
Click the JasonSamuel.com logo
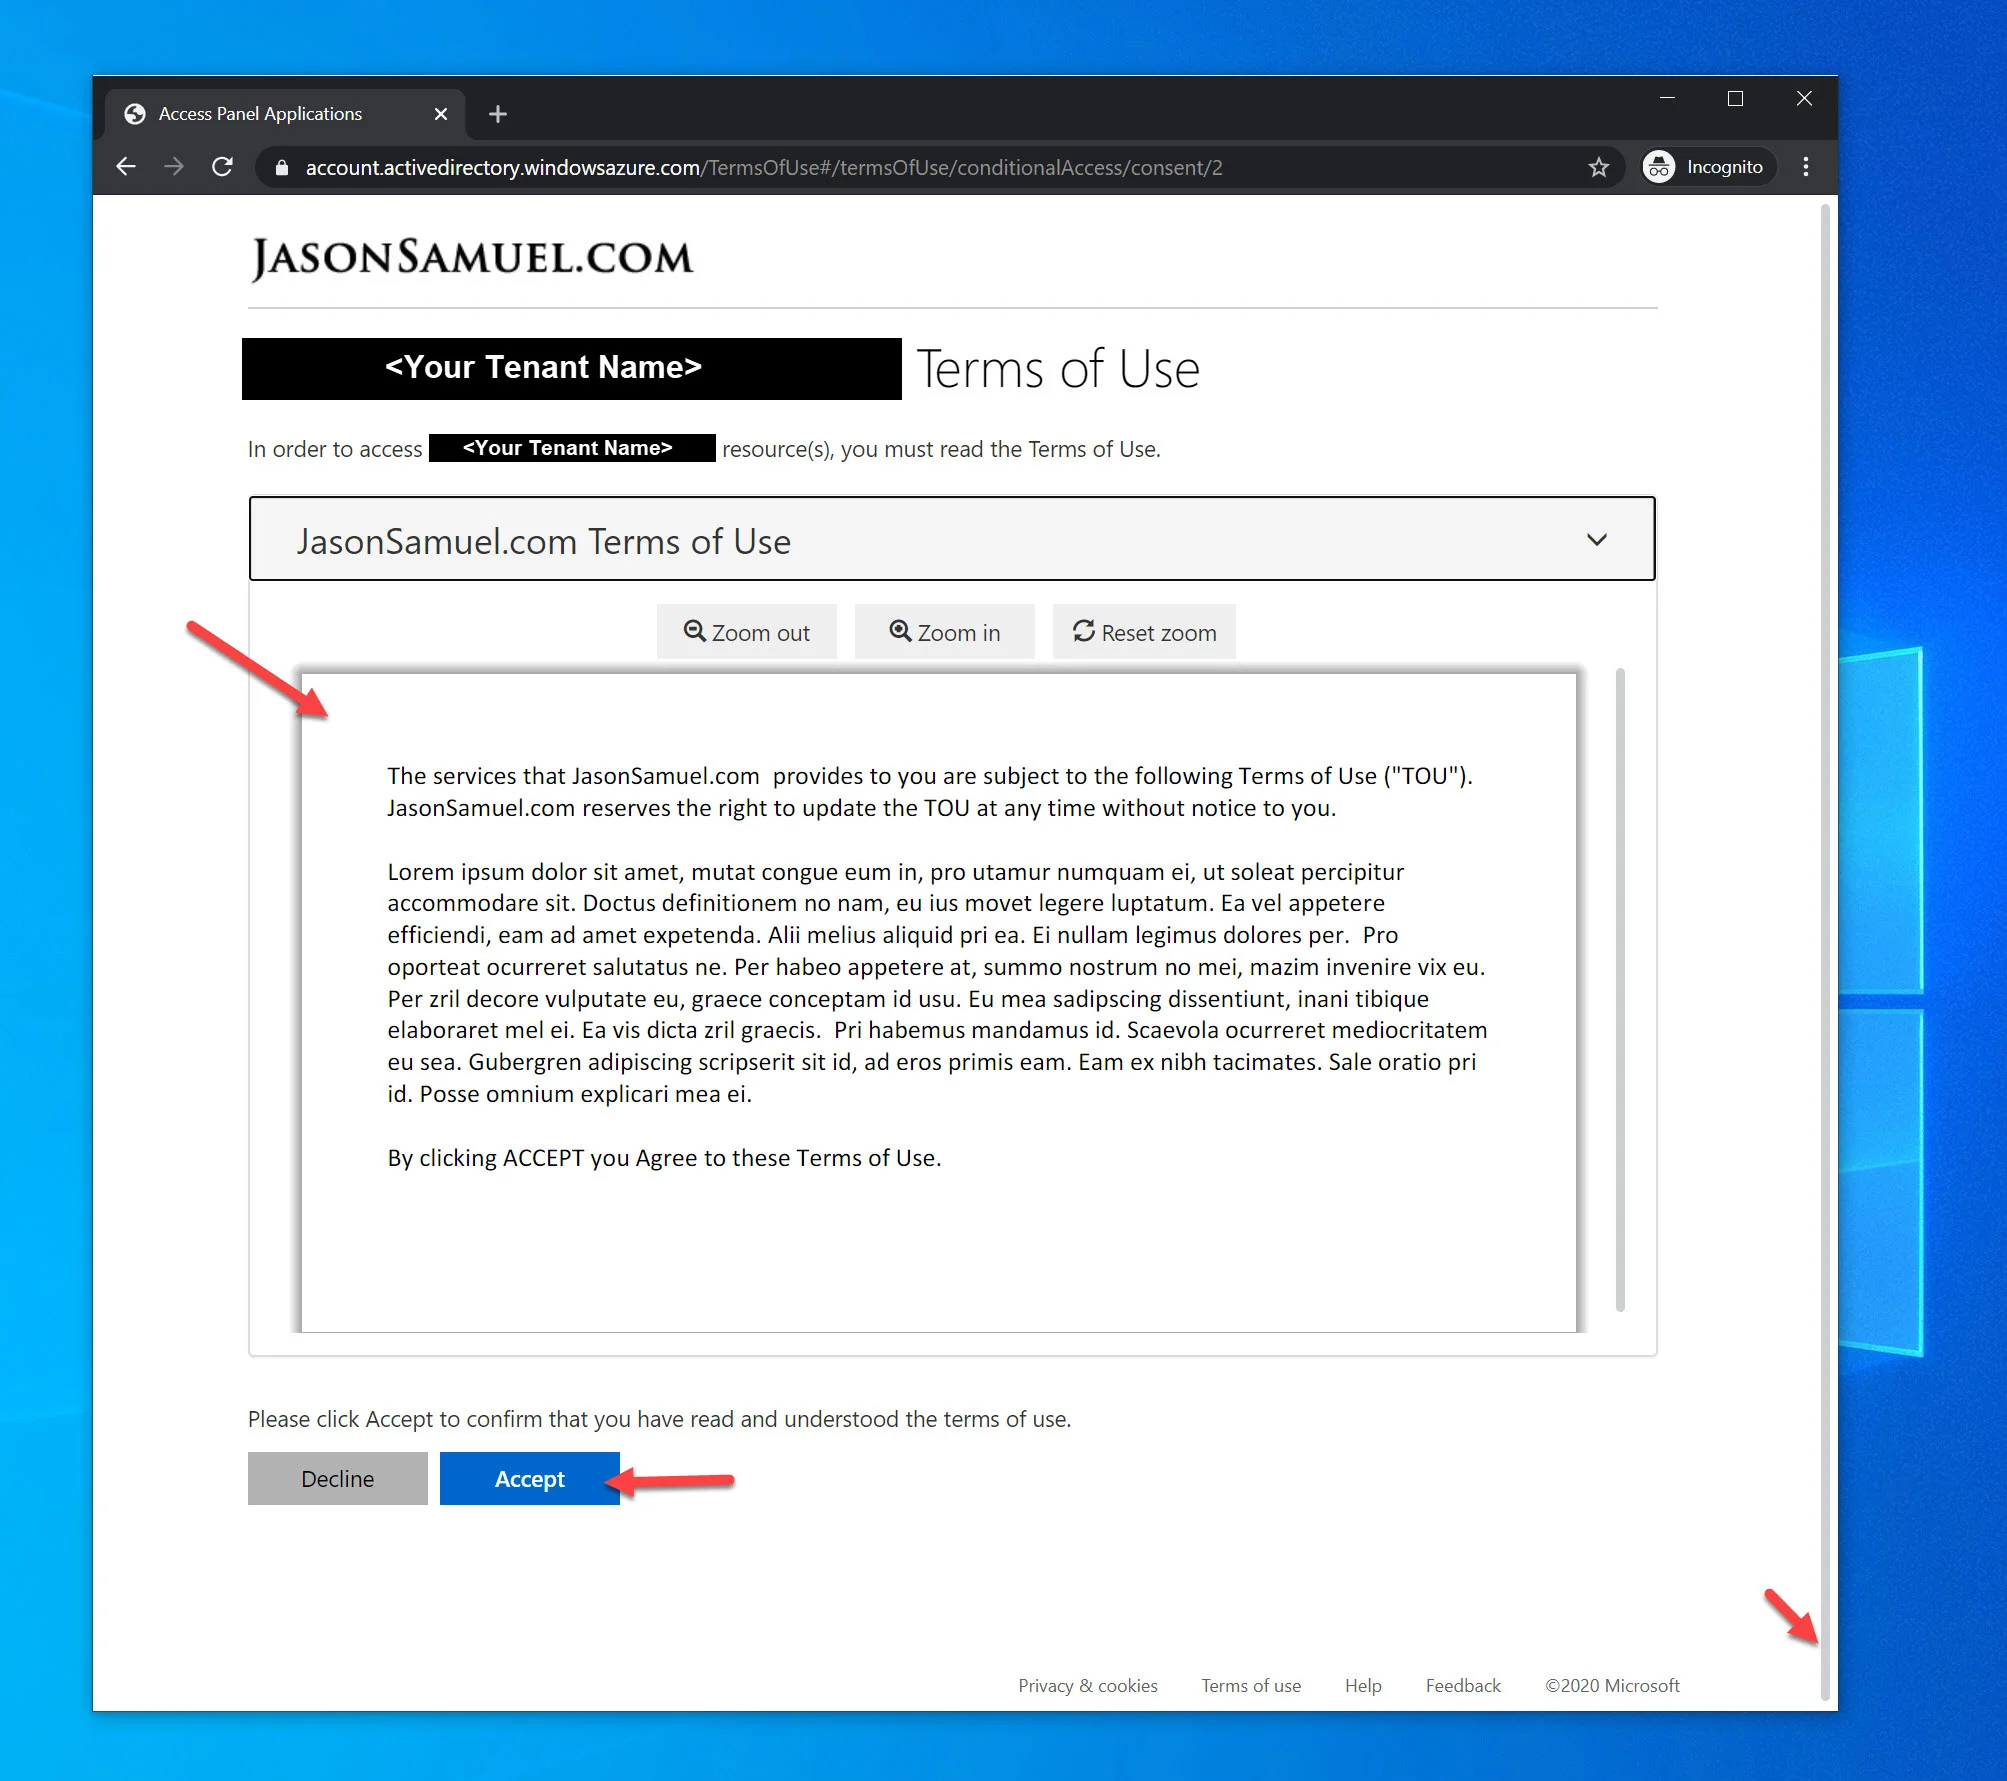[x=471, y=259]
